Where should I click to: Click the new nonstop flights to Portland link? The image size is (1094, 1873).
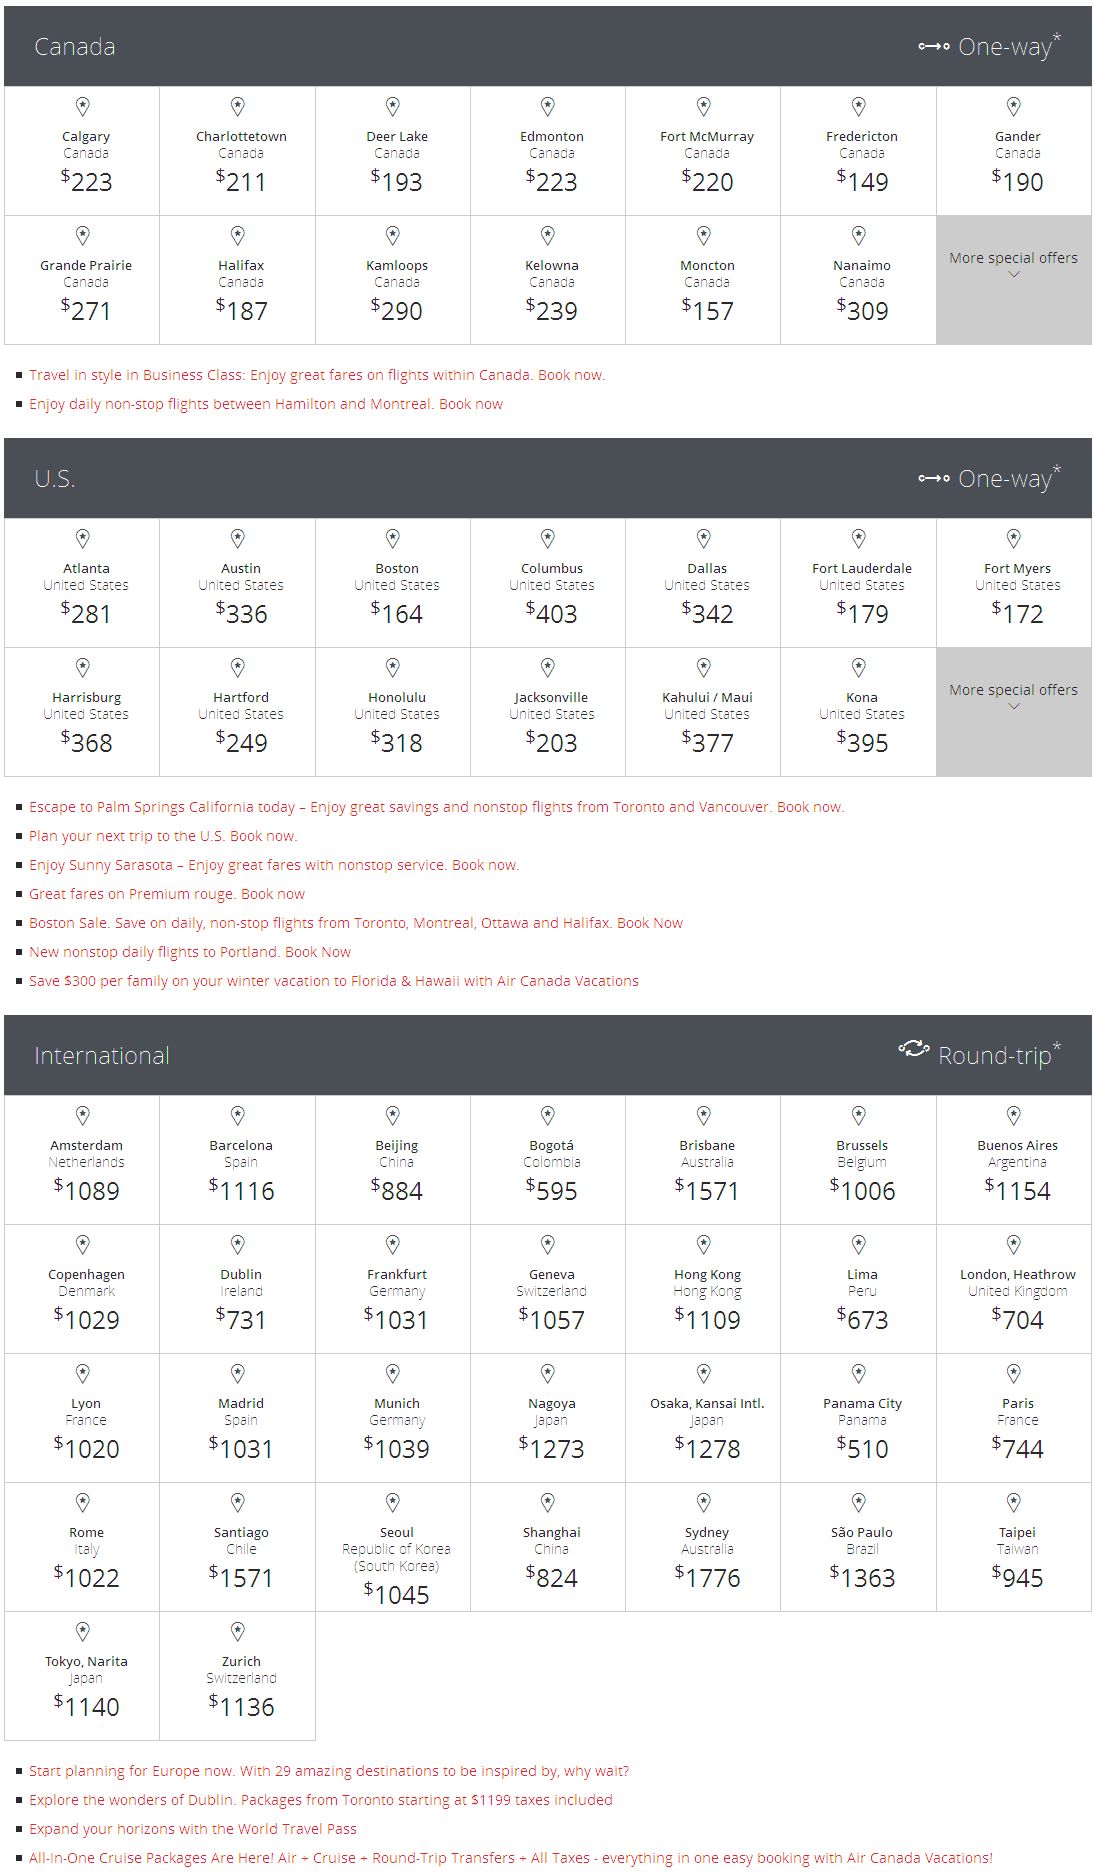click(190, 952)
